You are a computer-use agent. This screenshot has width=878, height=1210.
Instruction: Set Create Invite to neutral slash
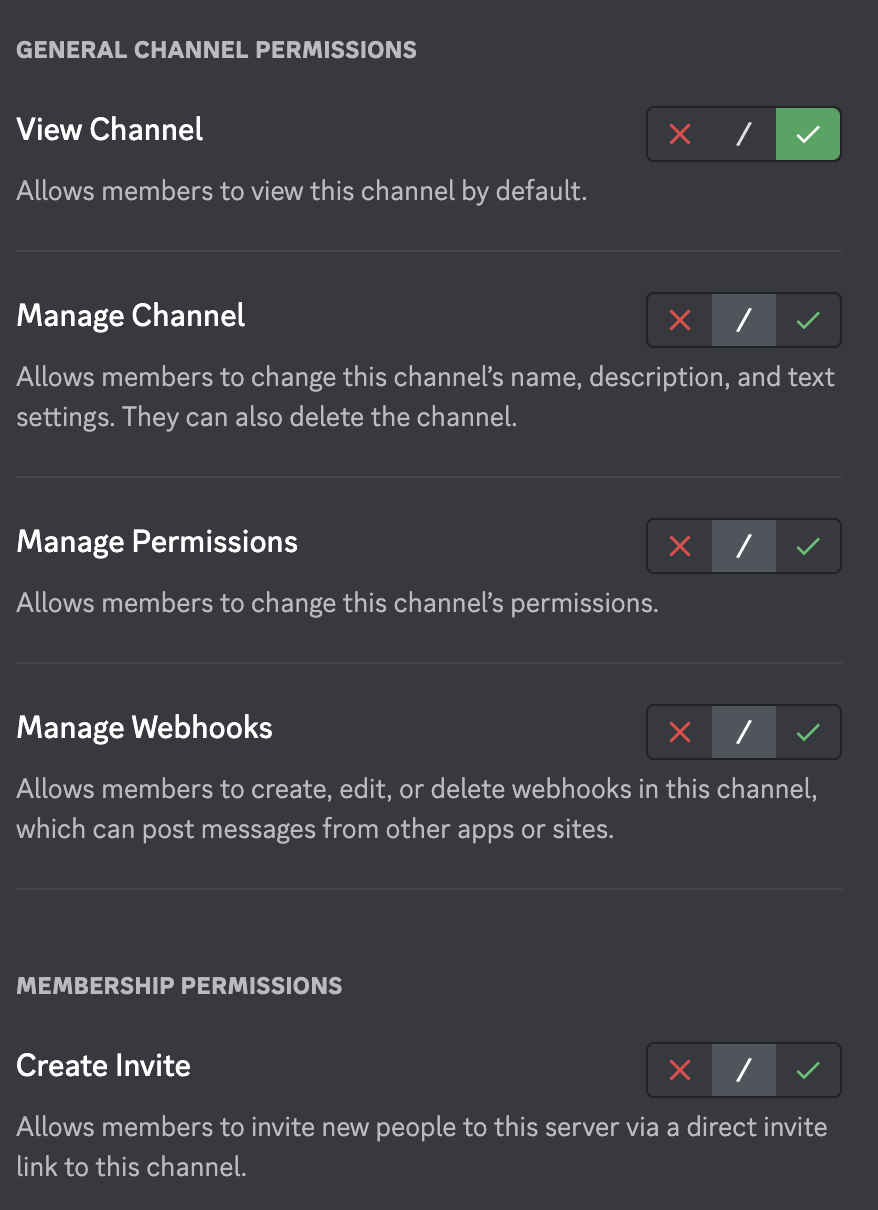click(x=743, y=1070)
